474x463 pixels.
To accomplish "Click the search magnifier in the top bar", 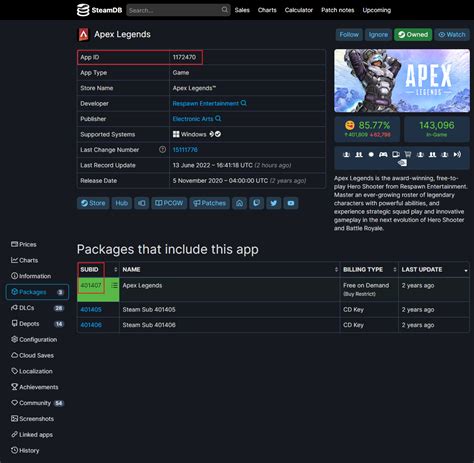I will [225, 10].
